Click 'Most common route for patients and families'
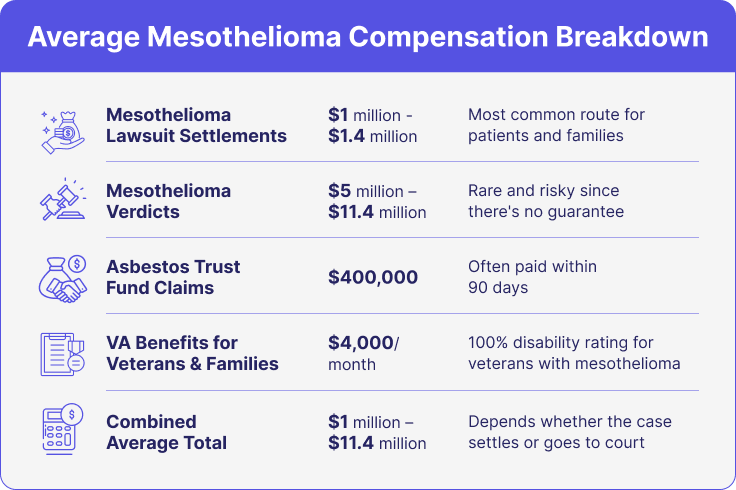Image resolution: width=736 pixels, height=490 pixels. pyautogui.click(x=556, y=125)
